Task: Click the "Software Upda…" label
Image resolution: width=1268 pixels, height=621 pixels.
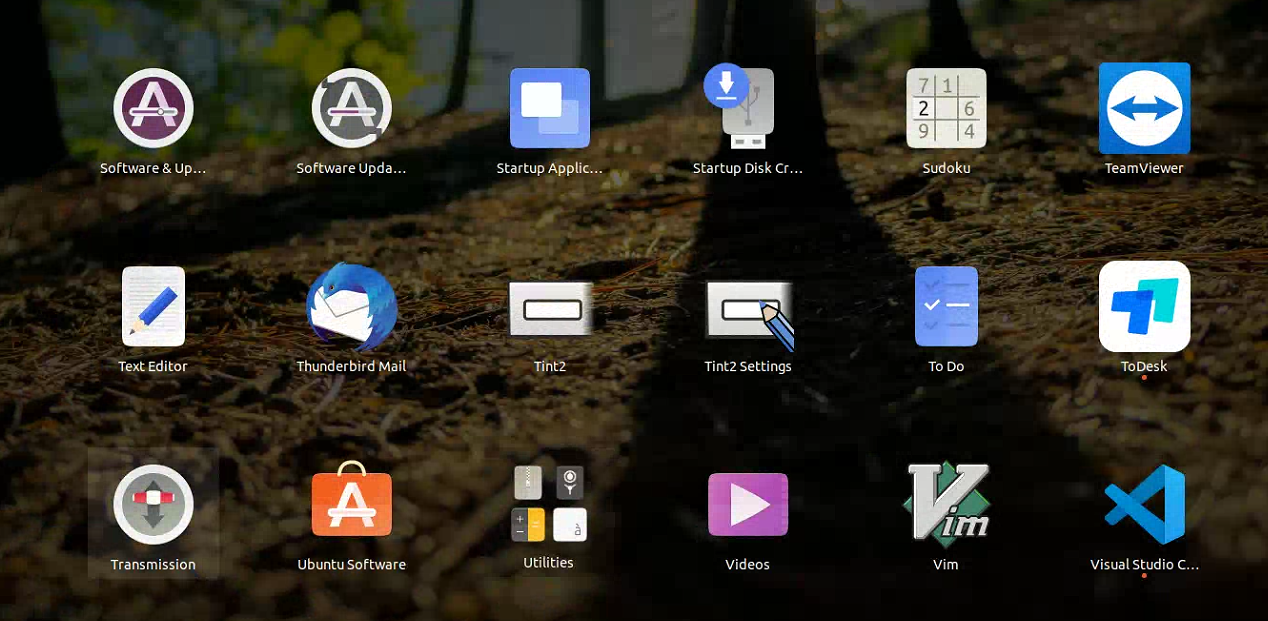Action: 351,168
